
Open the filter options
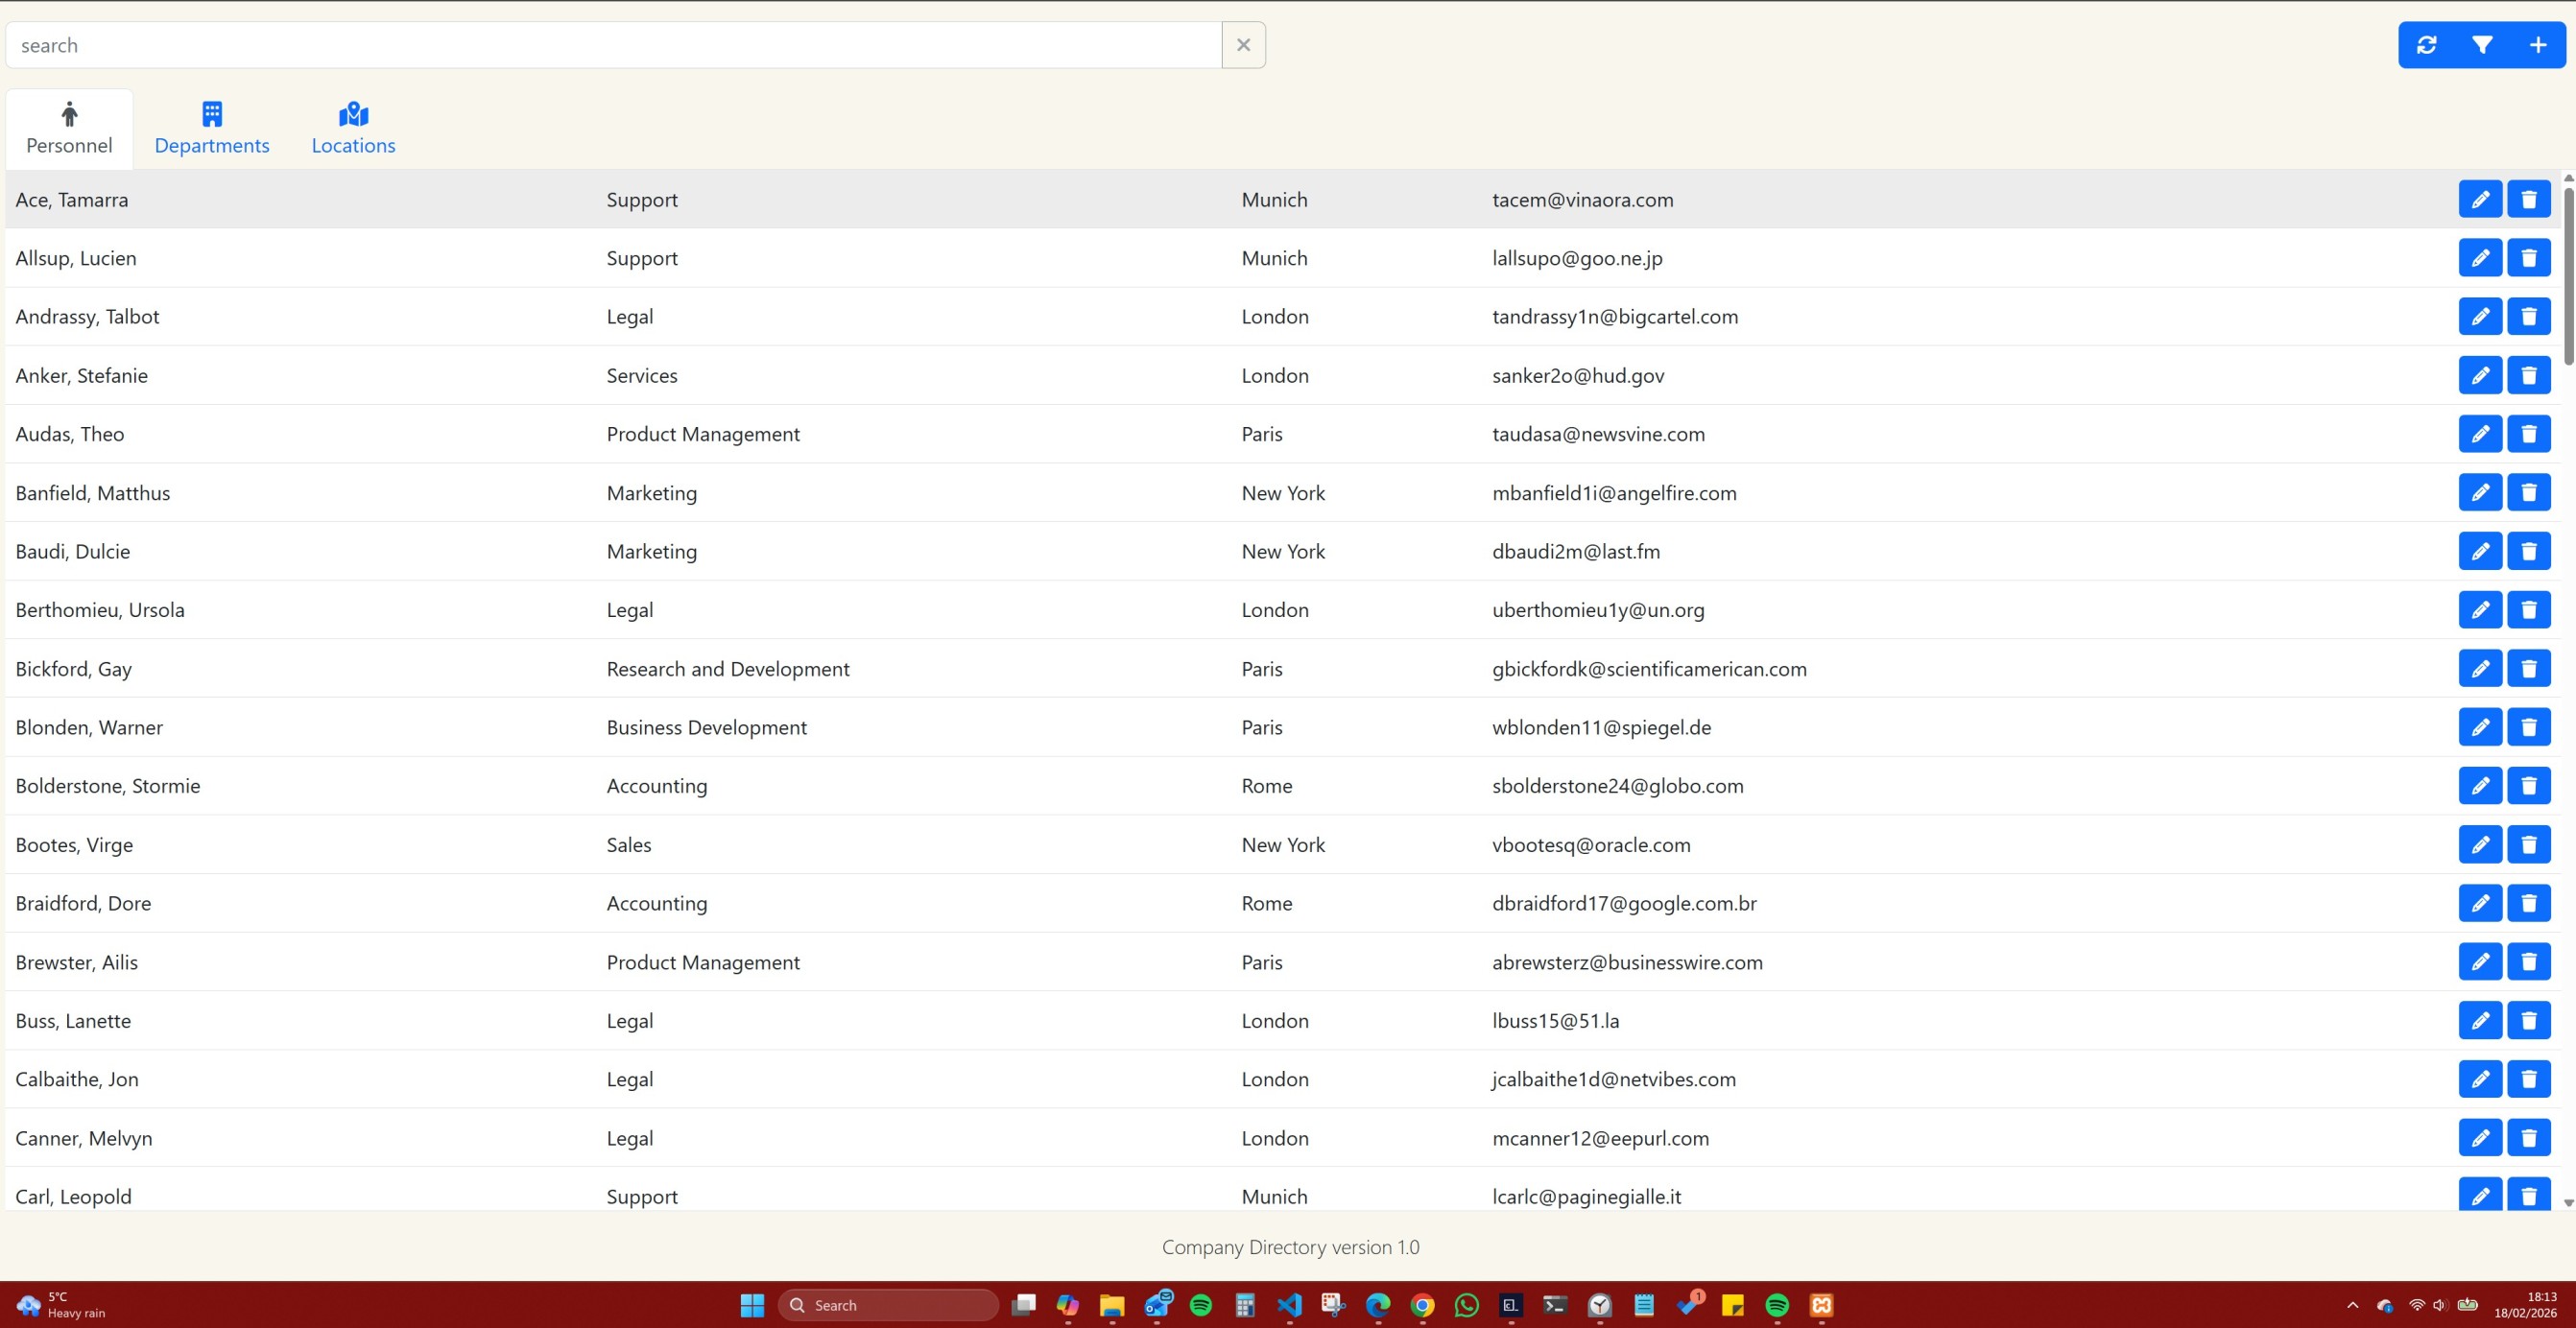2482,44
